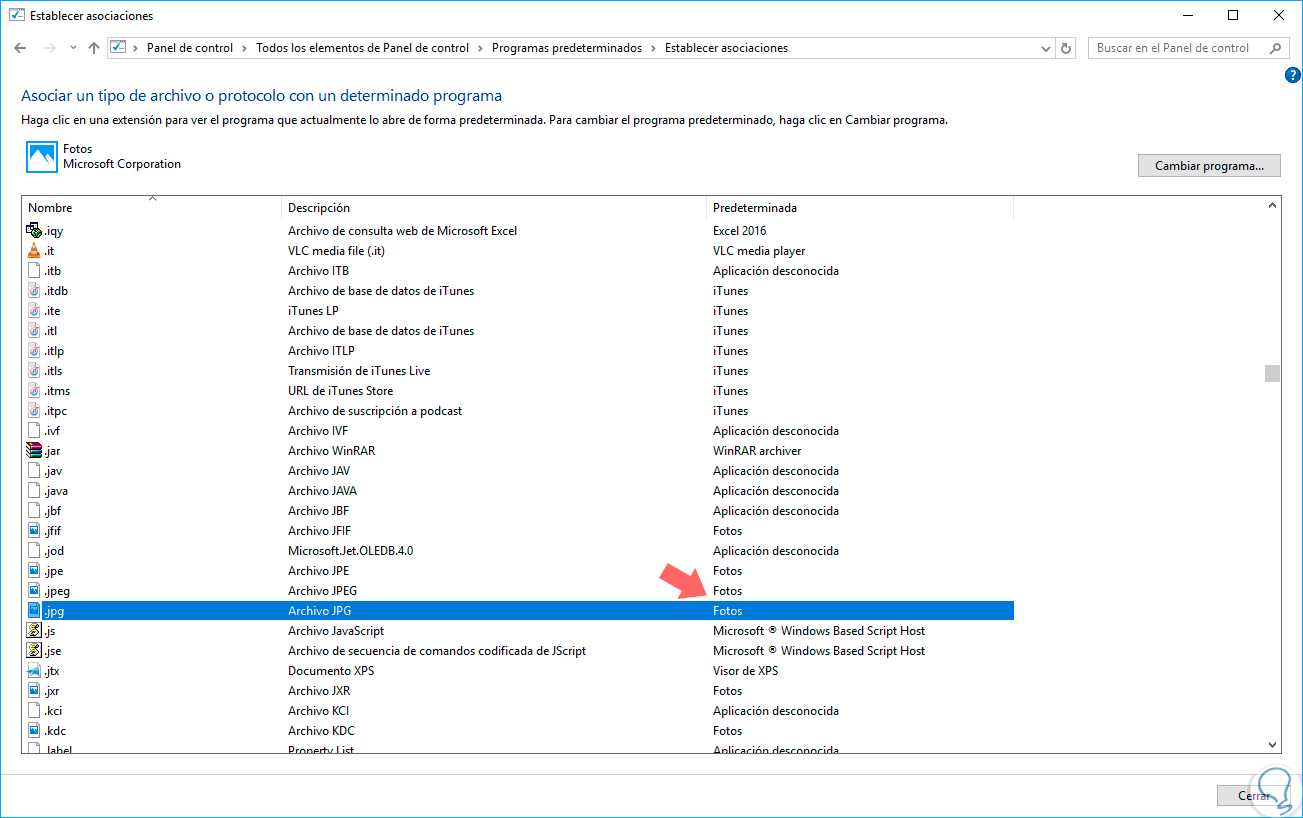
Task: Click the scrollbar up arrow
Action: click(1272, 206)
